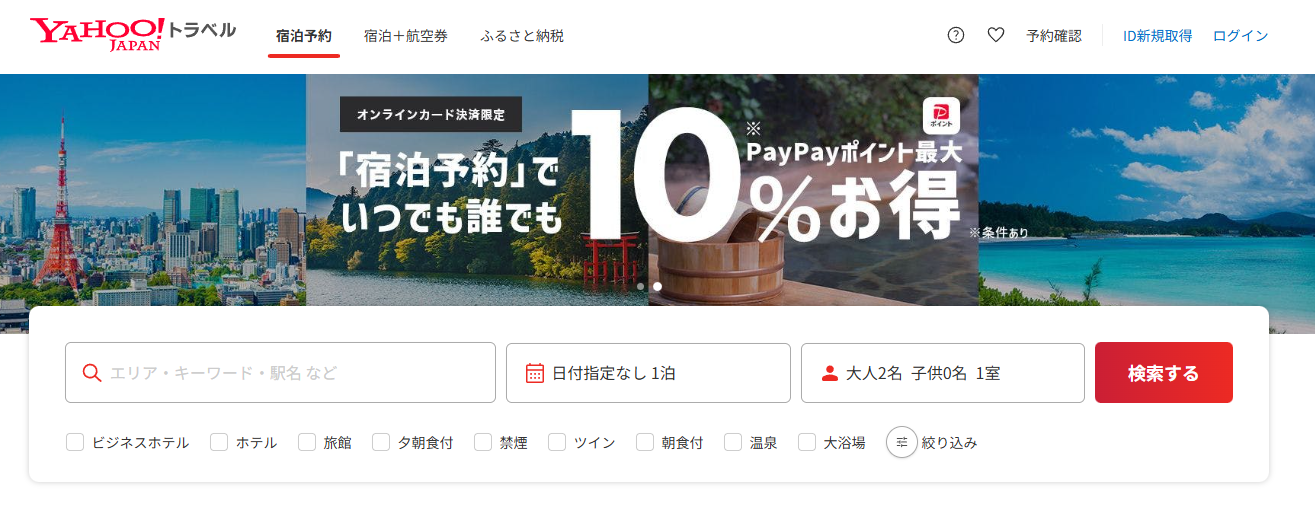Image resolution: width=1315 pixels, height=525 pixels.
Task: Open the 絞り込み filter icon
Action: (x=902, y=442)
